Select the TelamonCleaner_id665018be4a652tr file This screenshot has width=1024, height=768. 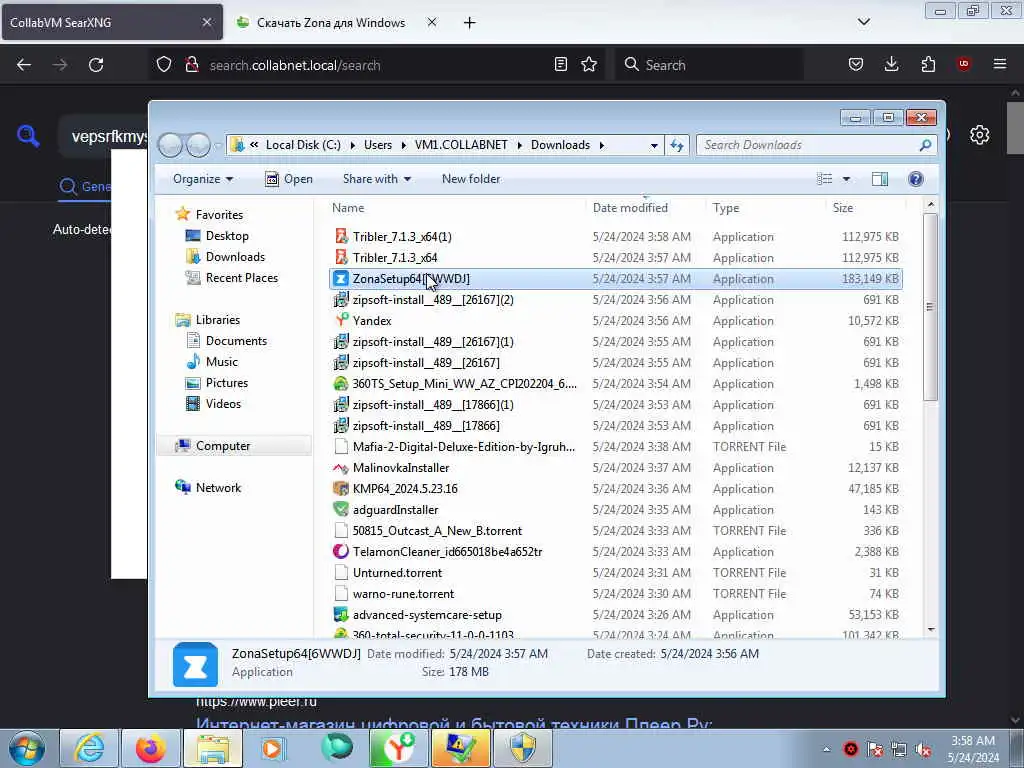click(x=616, y=552)
